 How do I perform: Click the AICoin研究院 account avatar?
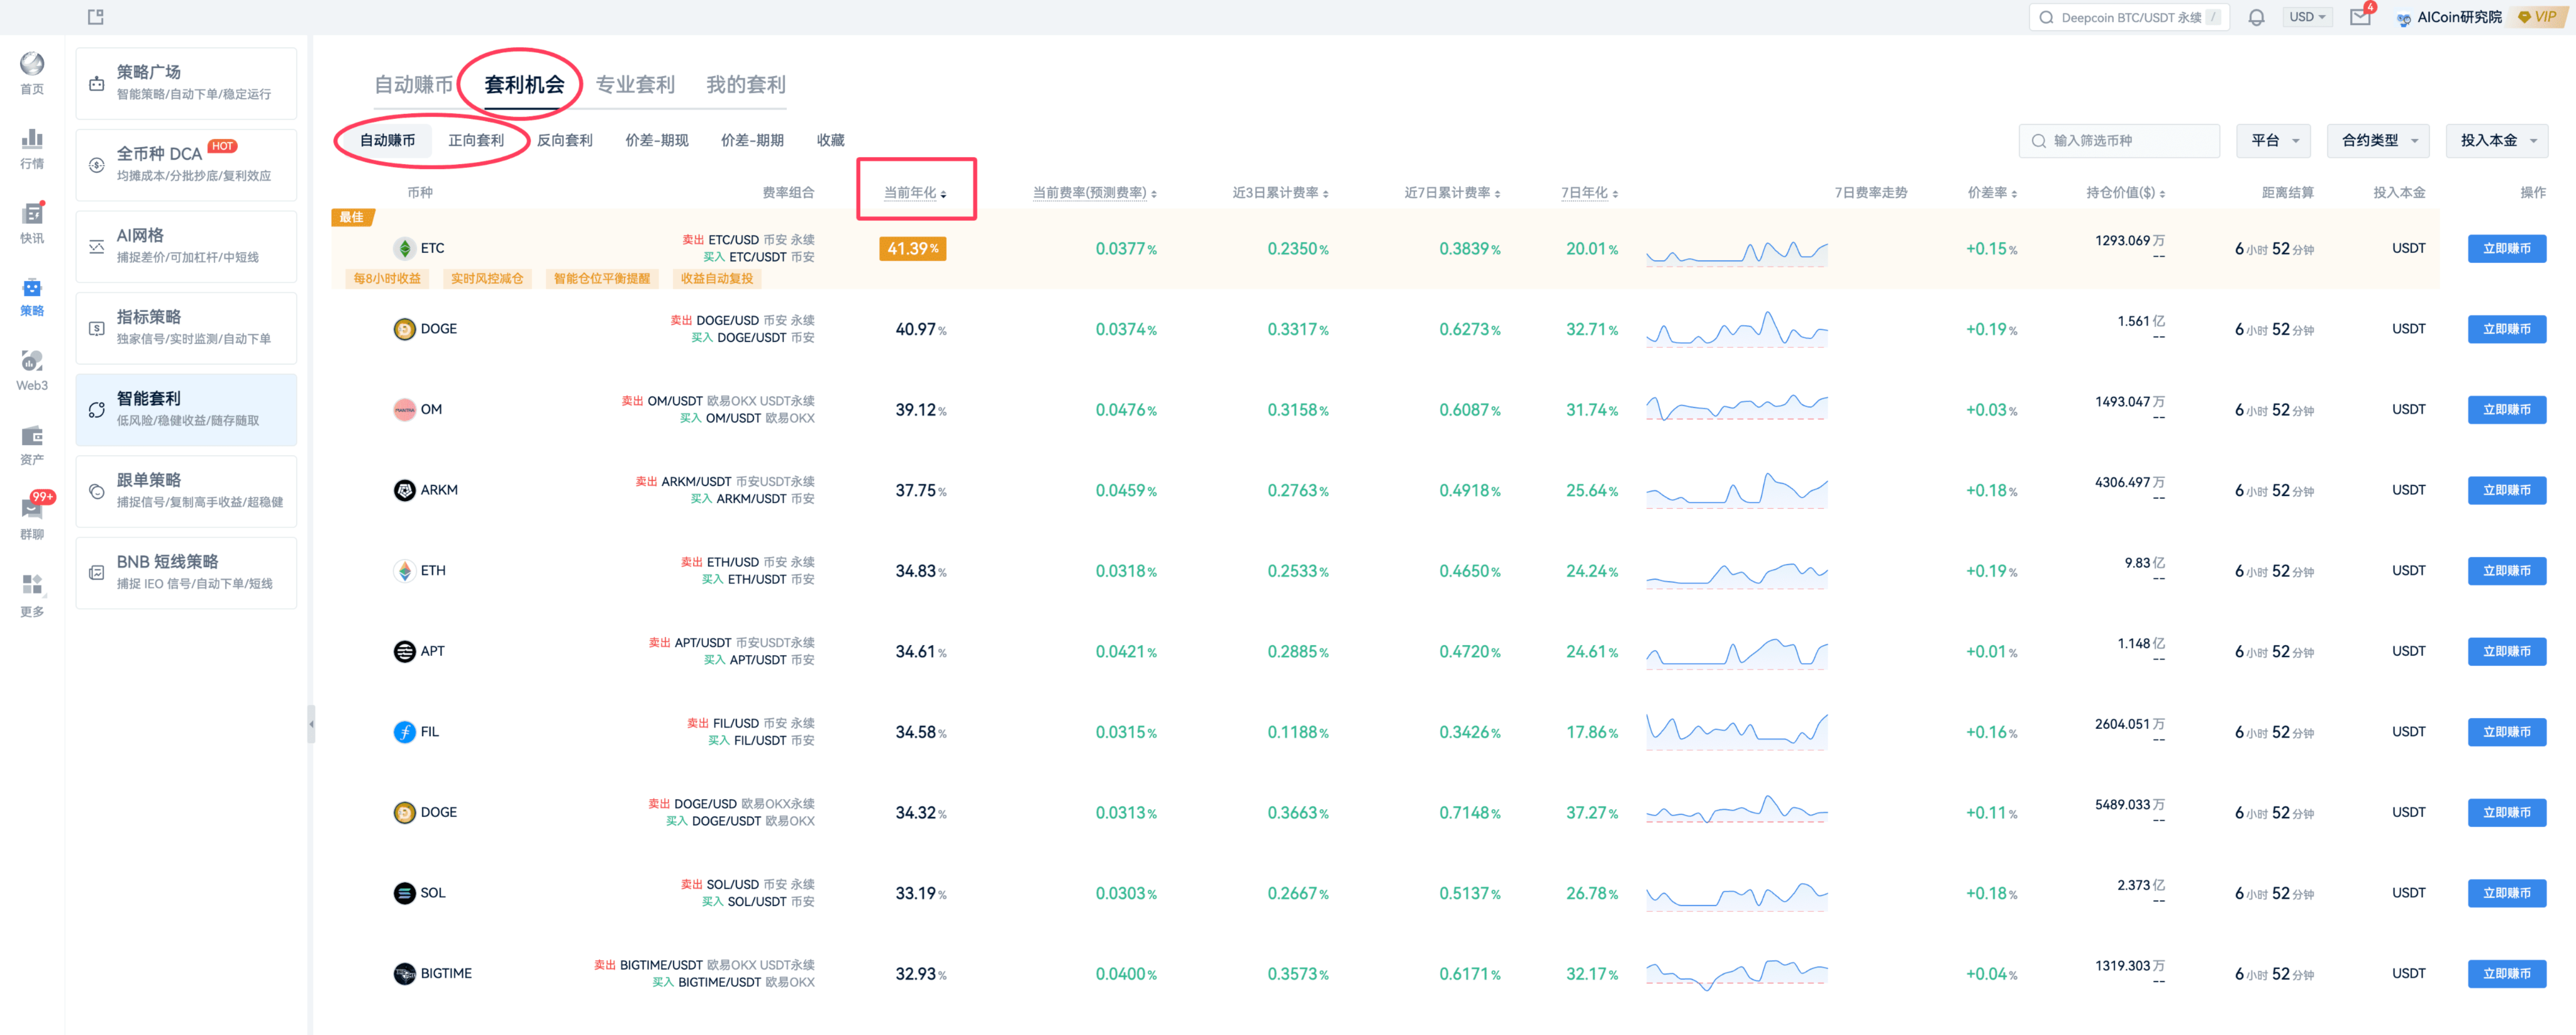2404,18
